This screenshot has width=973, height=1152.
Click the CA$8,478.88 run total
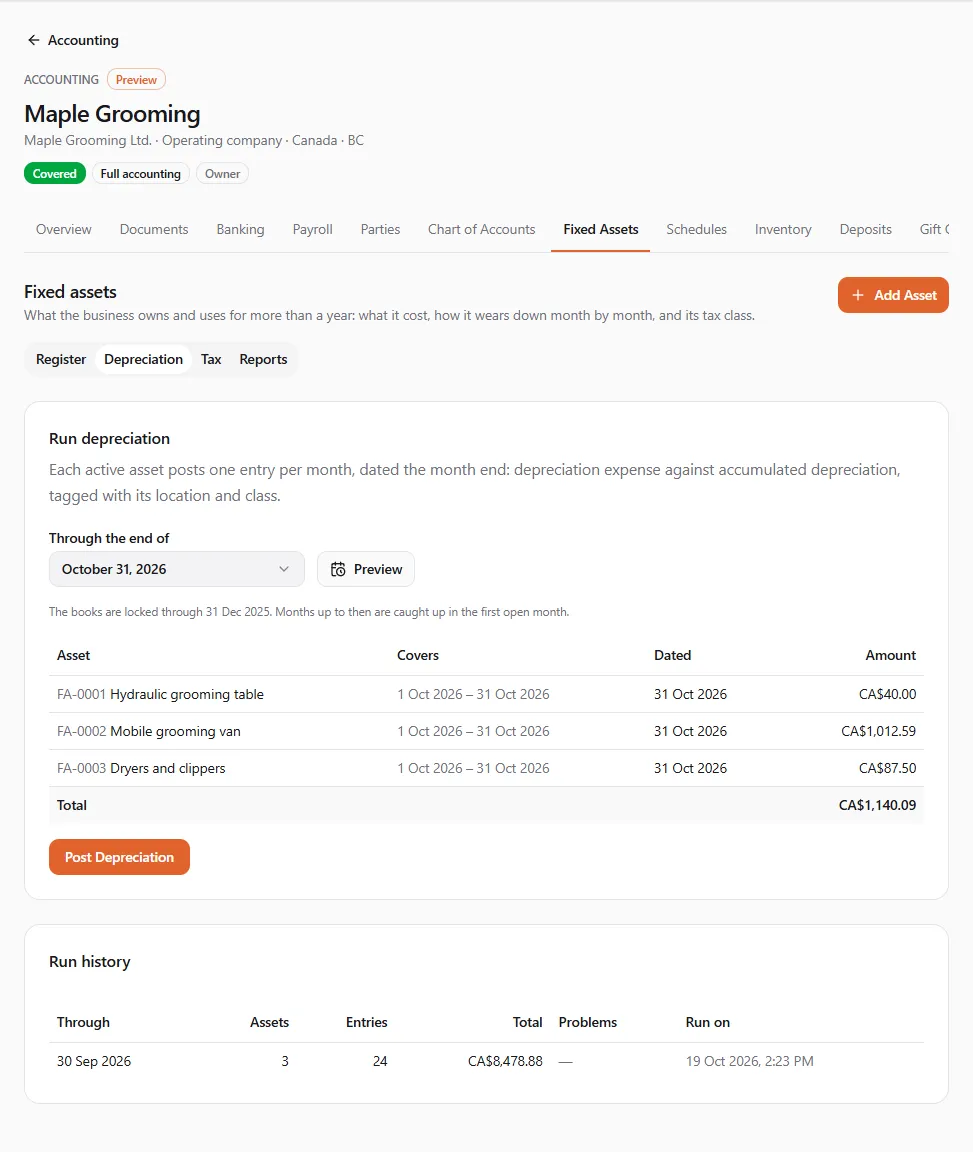505,1061
